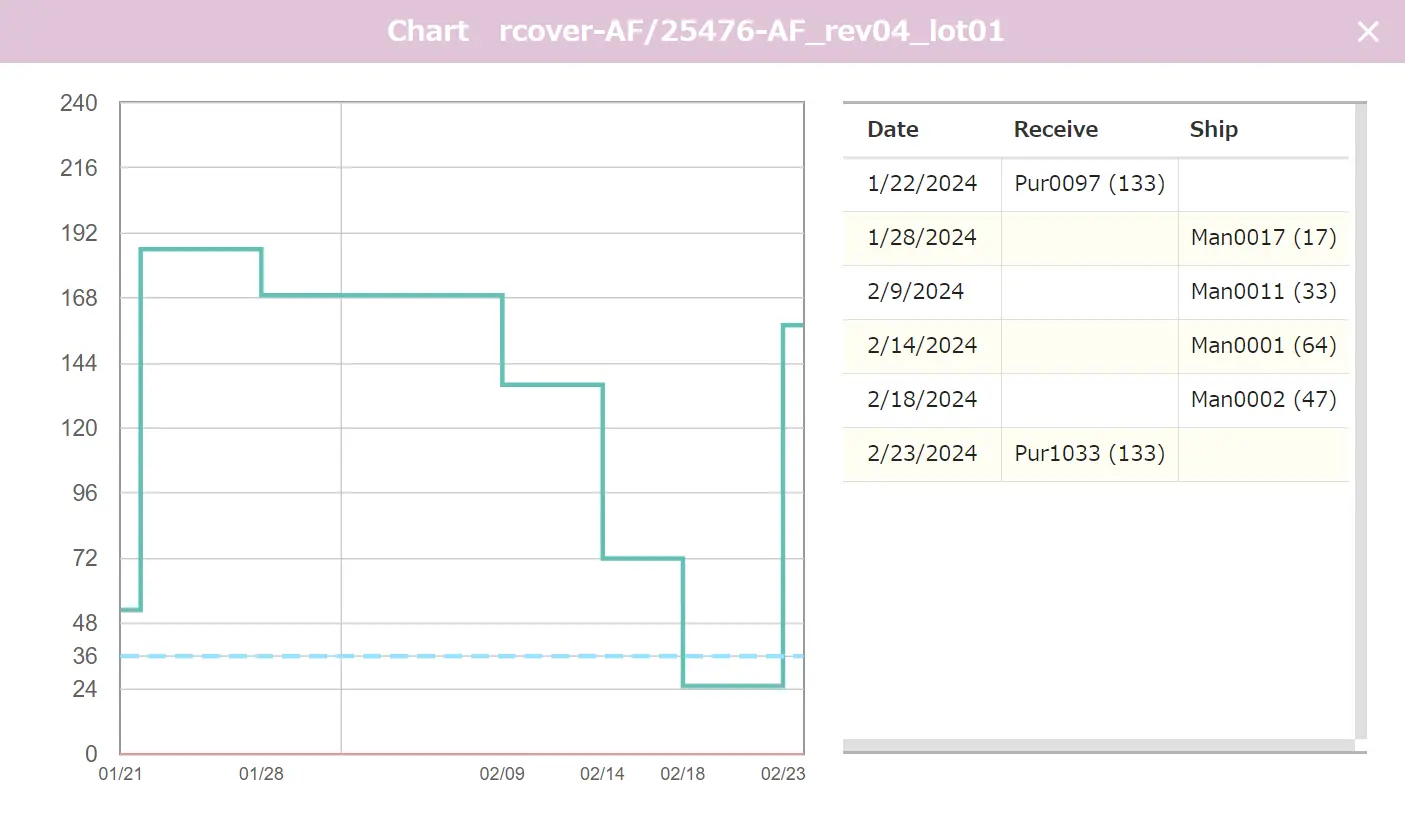
Task: Select Man0011 (33) shipment cell
Action: click(1263, 292)
